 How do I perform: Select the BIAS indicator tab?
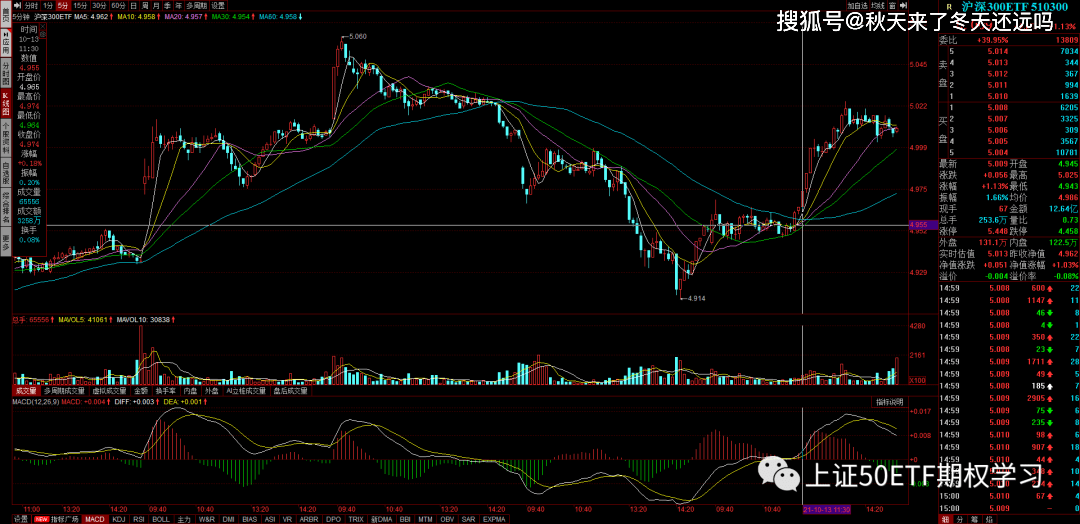pyautogui.click(x=250, y=519)
